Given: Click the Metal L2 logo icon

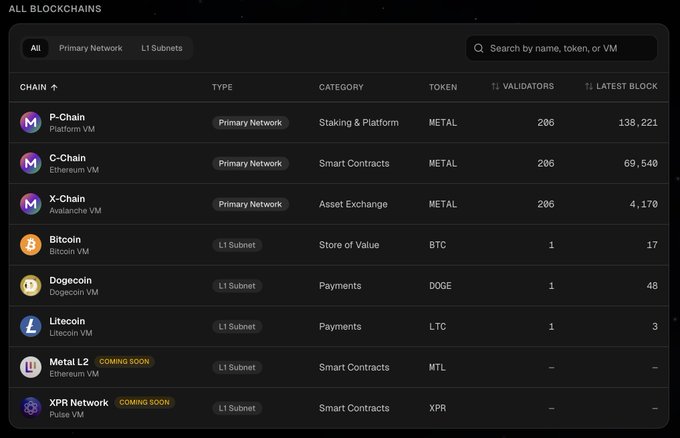Looking at the screenshot, I should pos(31,367).
